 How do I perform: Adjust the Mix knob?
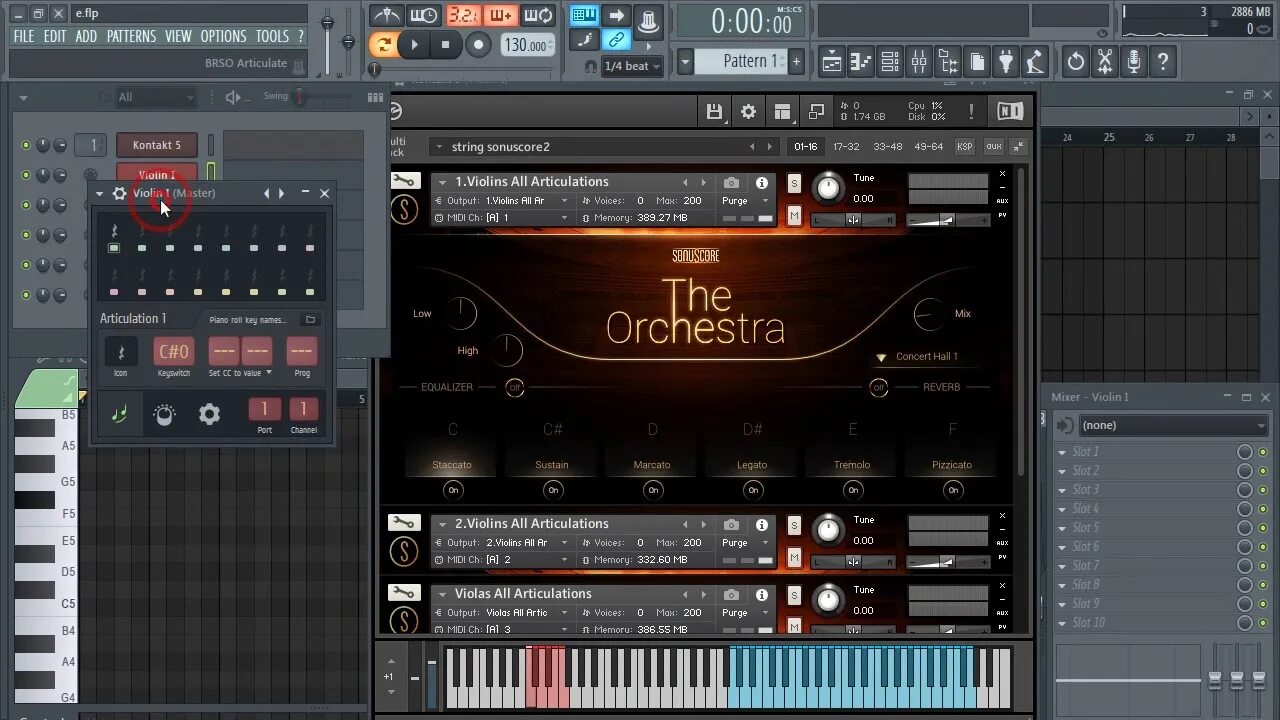click(929, 314)
